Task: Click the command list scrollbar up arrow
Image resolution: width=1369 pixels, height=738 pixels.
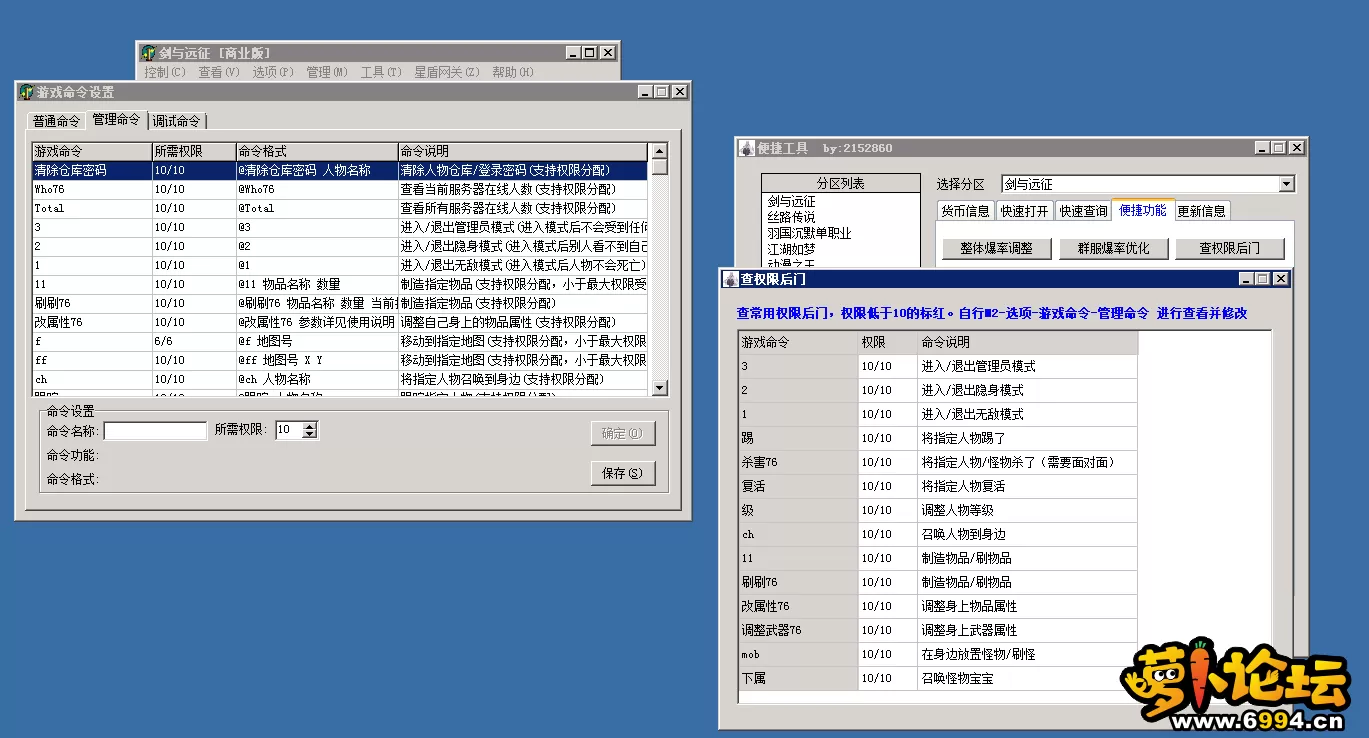Action: 659,151
